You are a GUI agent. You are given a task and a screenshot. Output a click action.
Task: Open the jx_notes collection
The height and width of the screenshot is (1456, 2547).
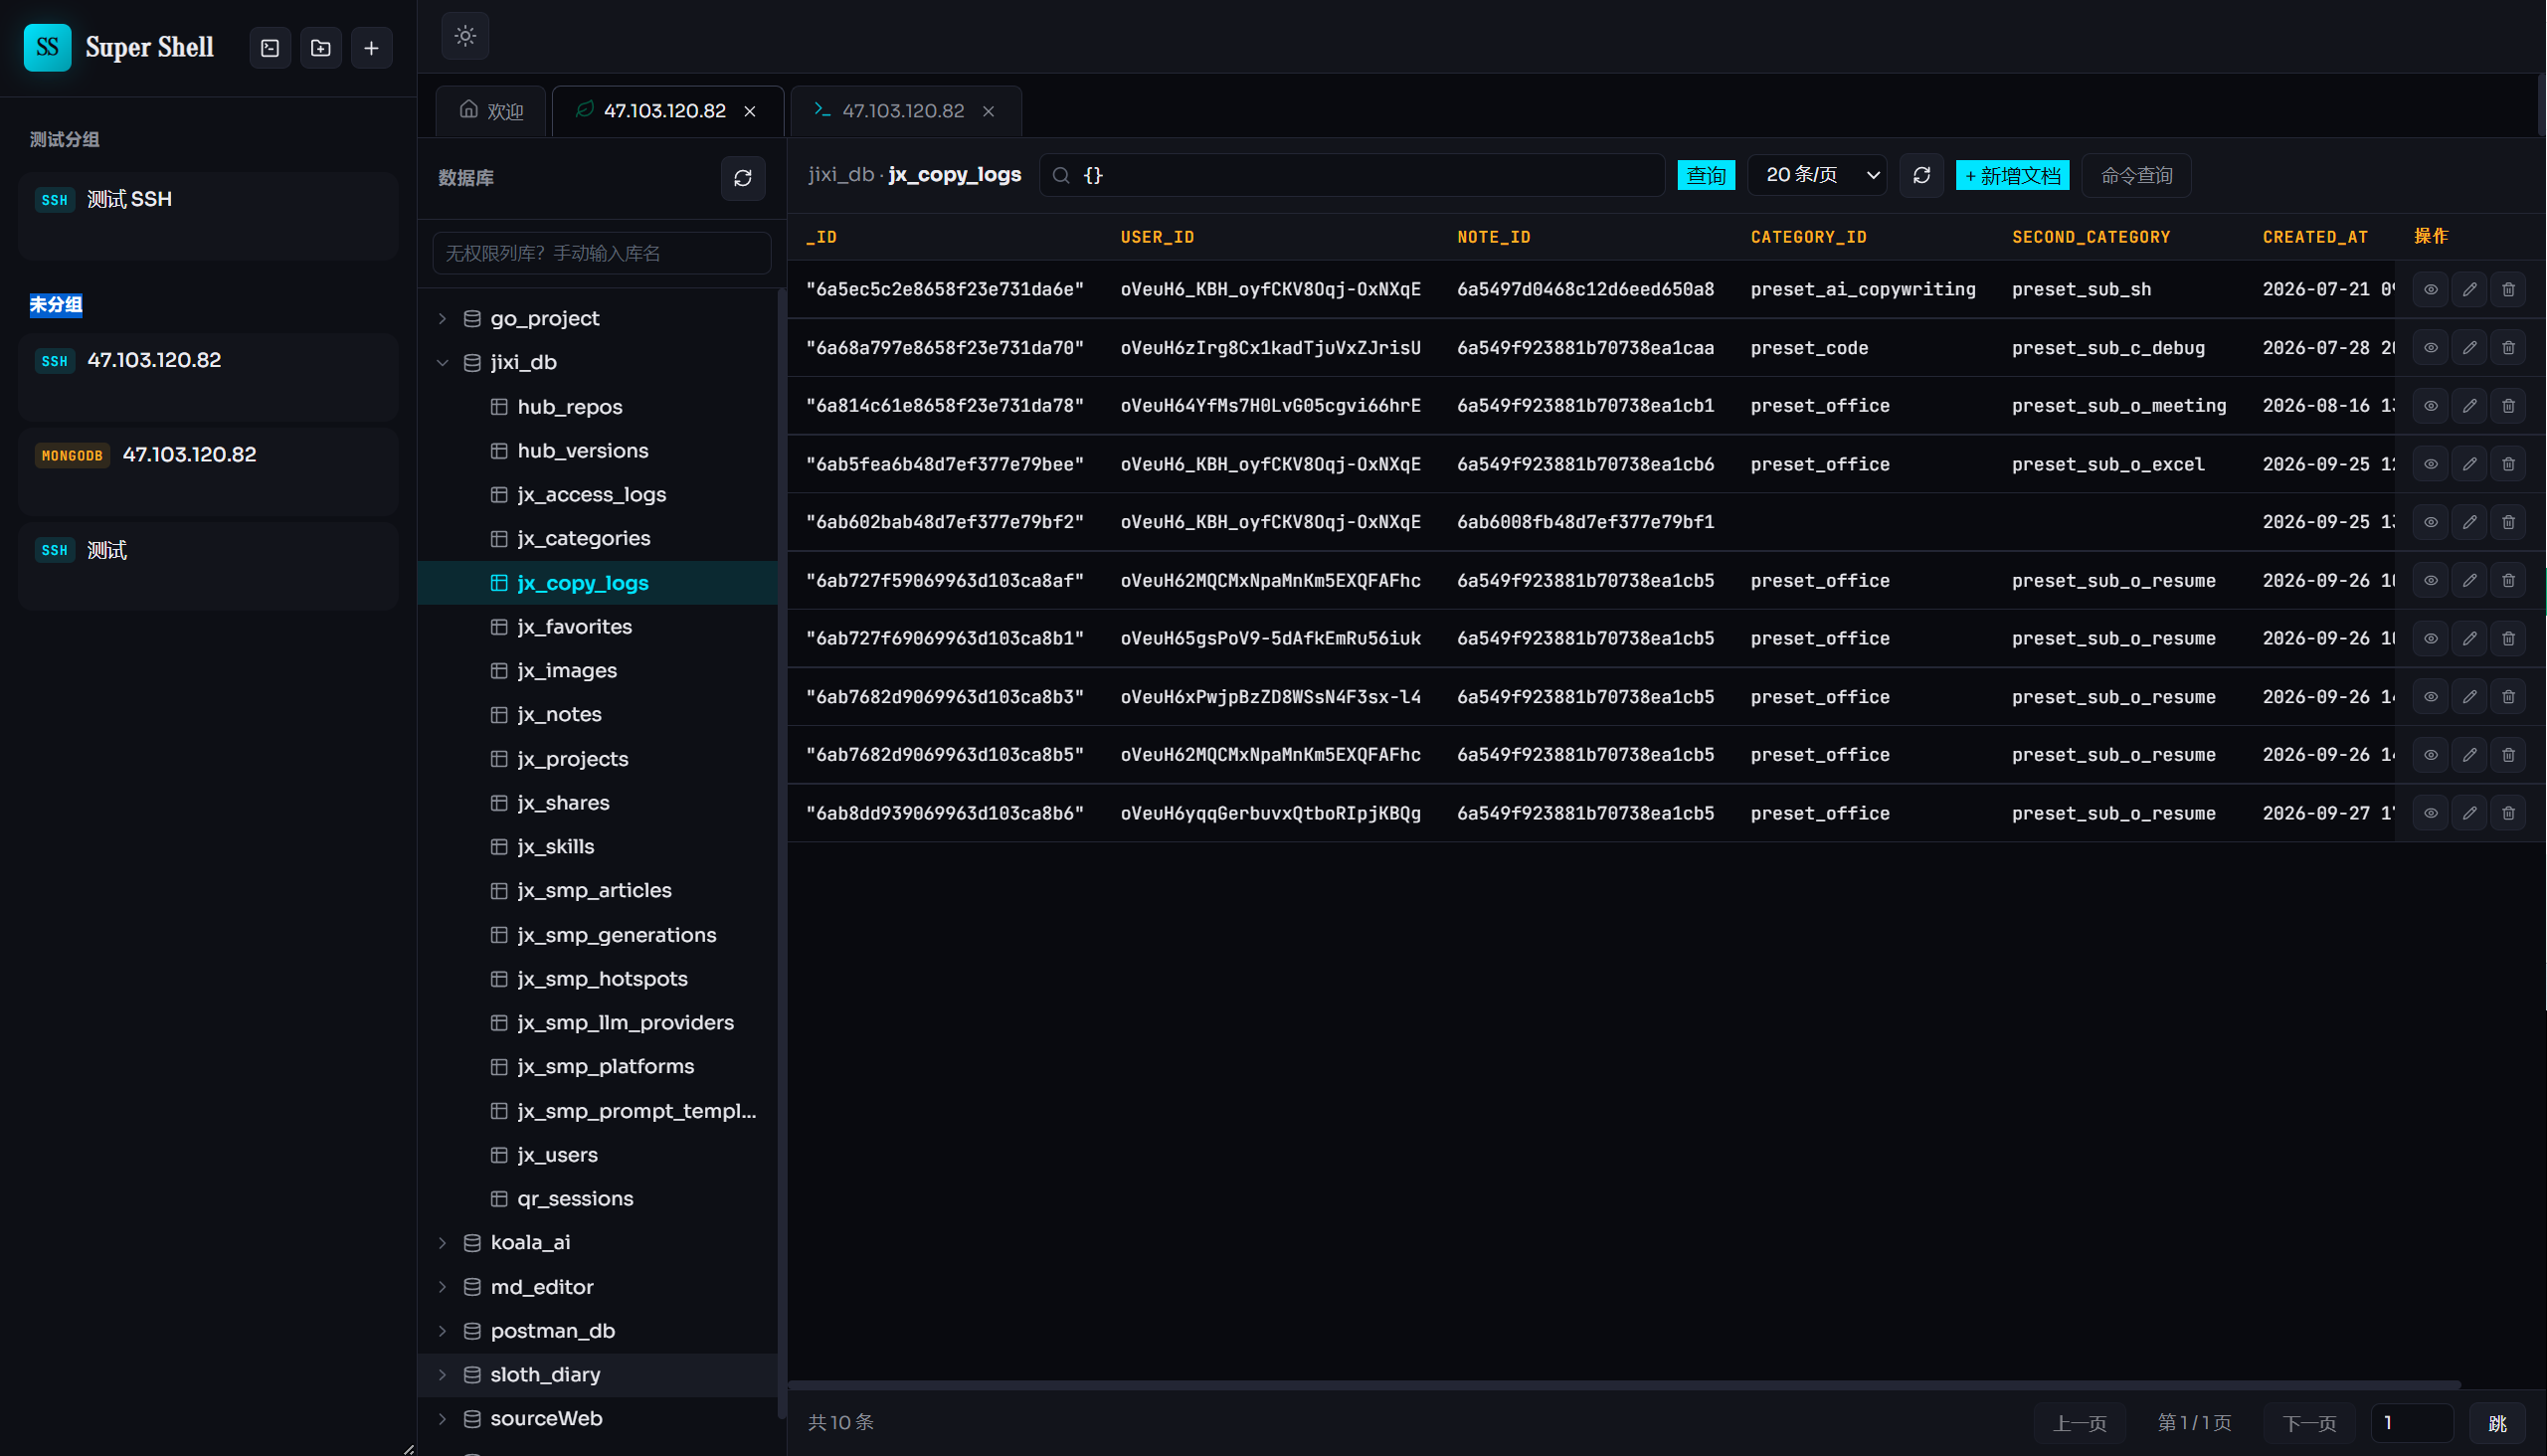pos(597,715)
